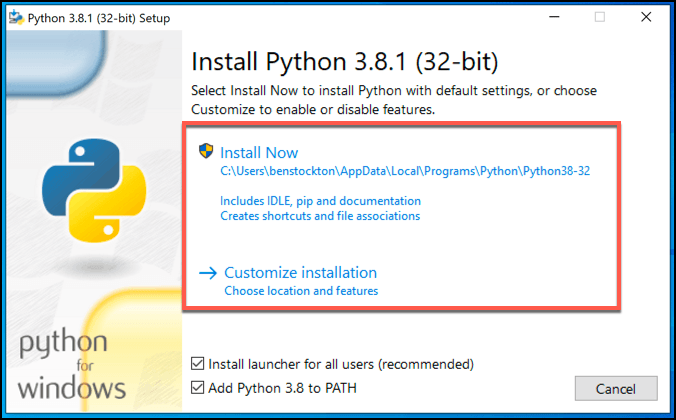Screen dimensions: 676x420
Task: Click the Python Setup icon in title bar
Action: 16,17
